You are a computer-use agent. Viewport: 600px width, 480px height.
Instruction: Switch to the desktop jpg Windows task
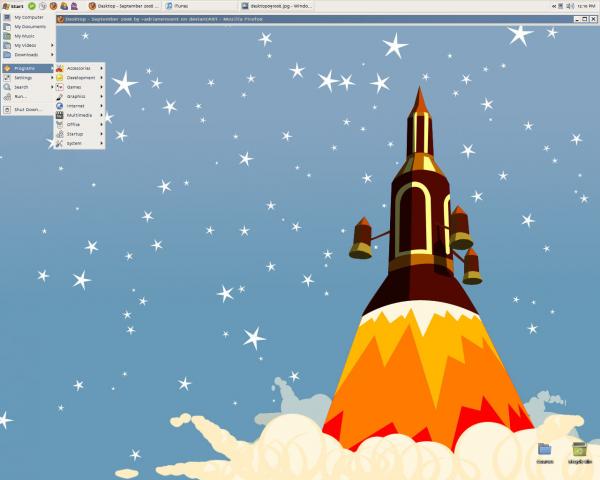277,6
